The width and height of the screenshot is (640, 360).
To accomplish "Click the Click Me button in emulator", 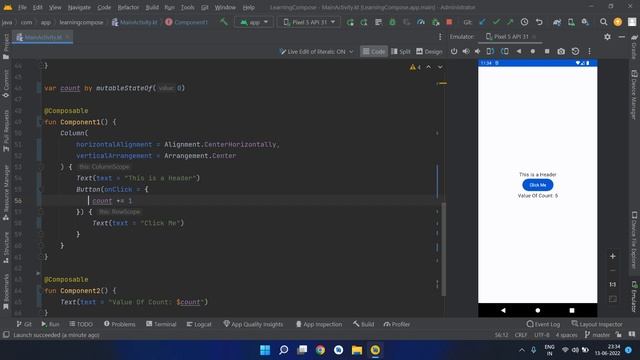I will point(538,185).
